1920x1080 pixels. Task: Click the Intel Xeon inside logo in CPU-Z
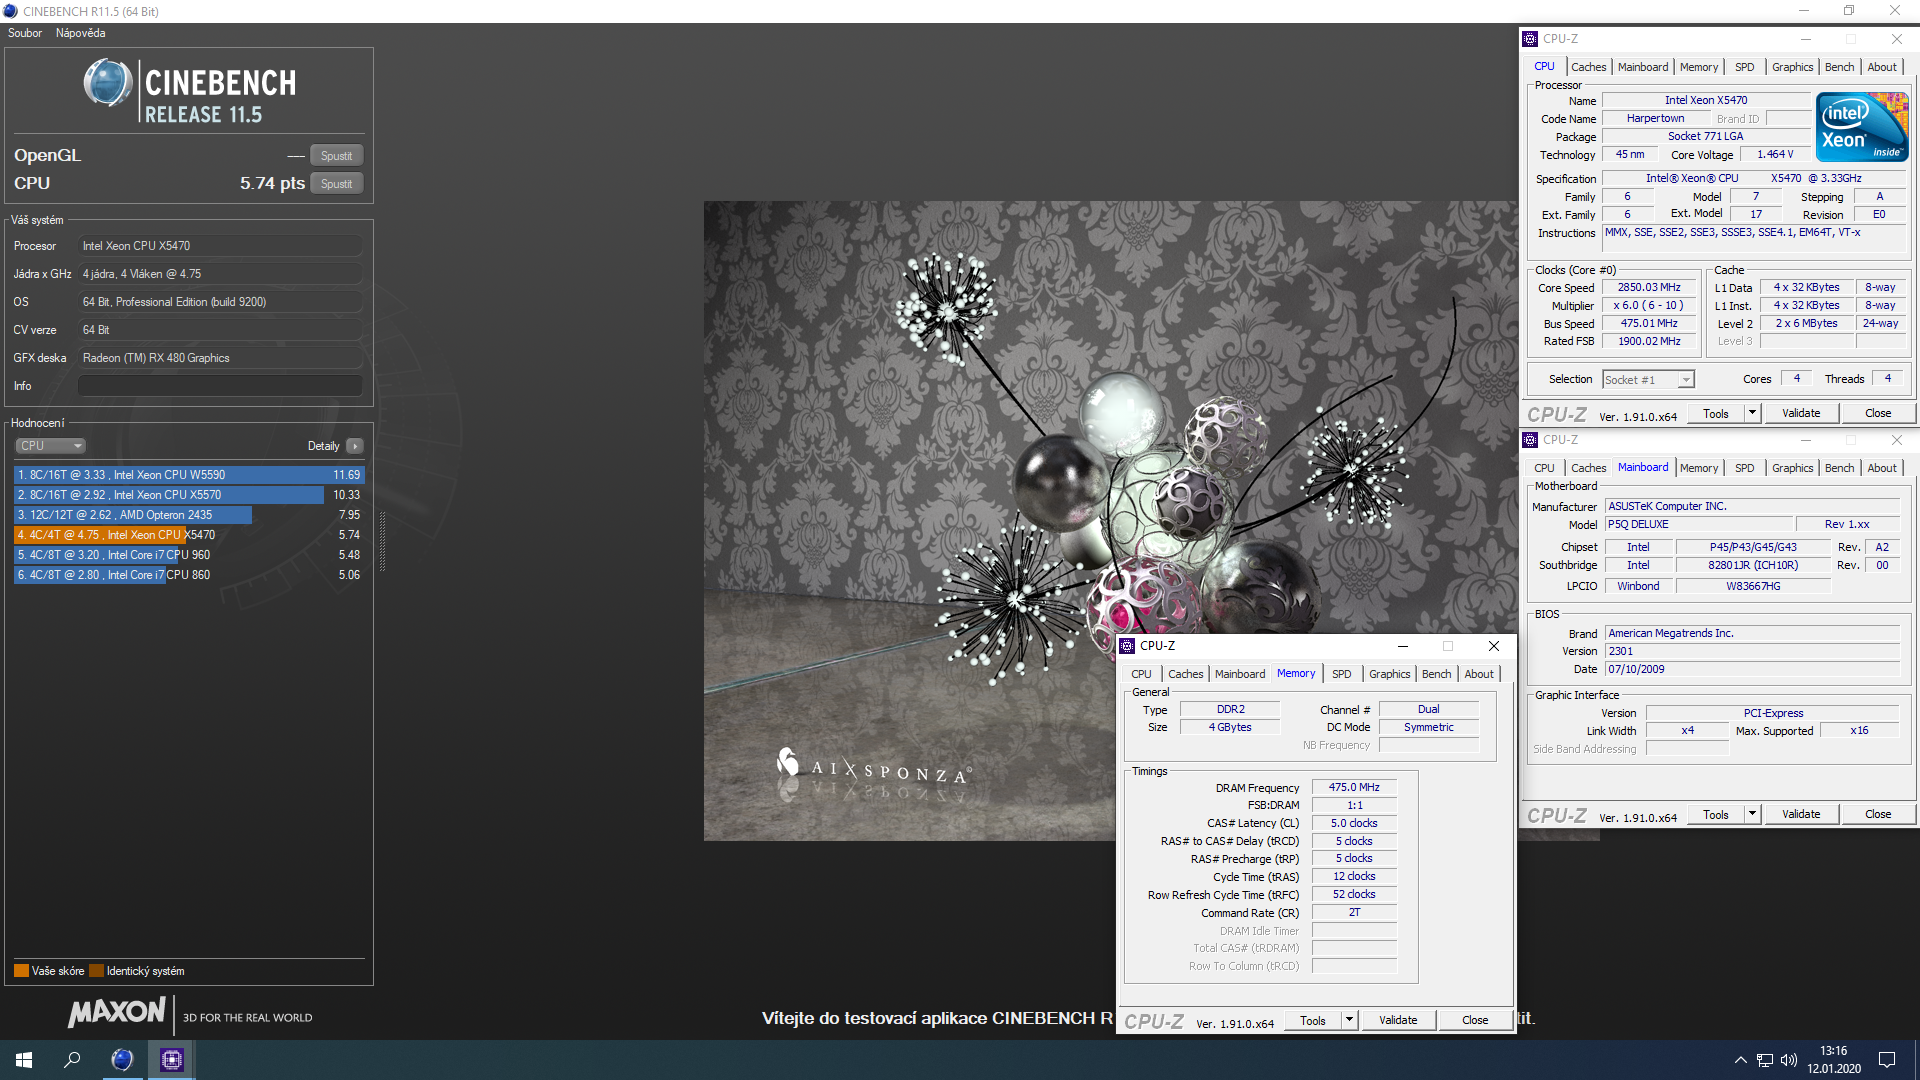pyautogui.click(x=1862, y=127)
